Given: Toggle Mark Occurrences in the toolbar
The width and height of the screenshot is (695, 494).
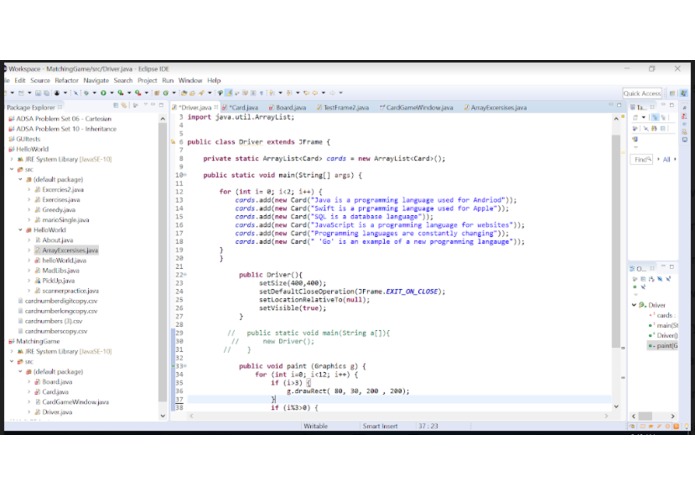Looking at the screenshot, I should (229, 93).
